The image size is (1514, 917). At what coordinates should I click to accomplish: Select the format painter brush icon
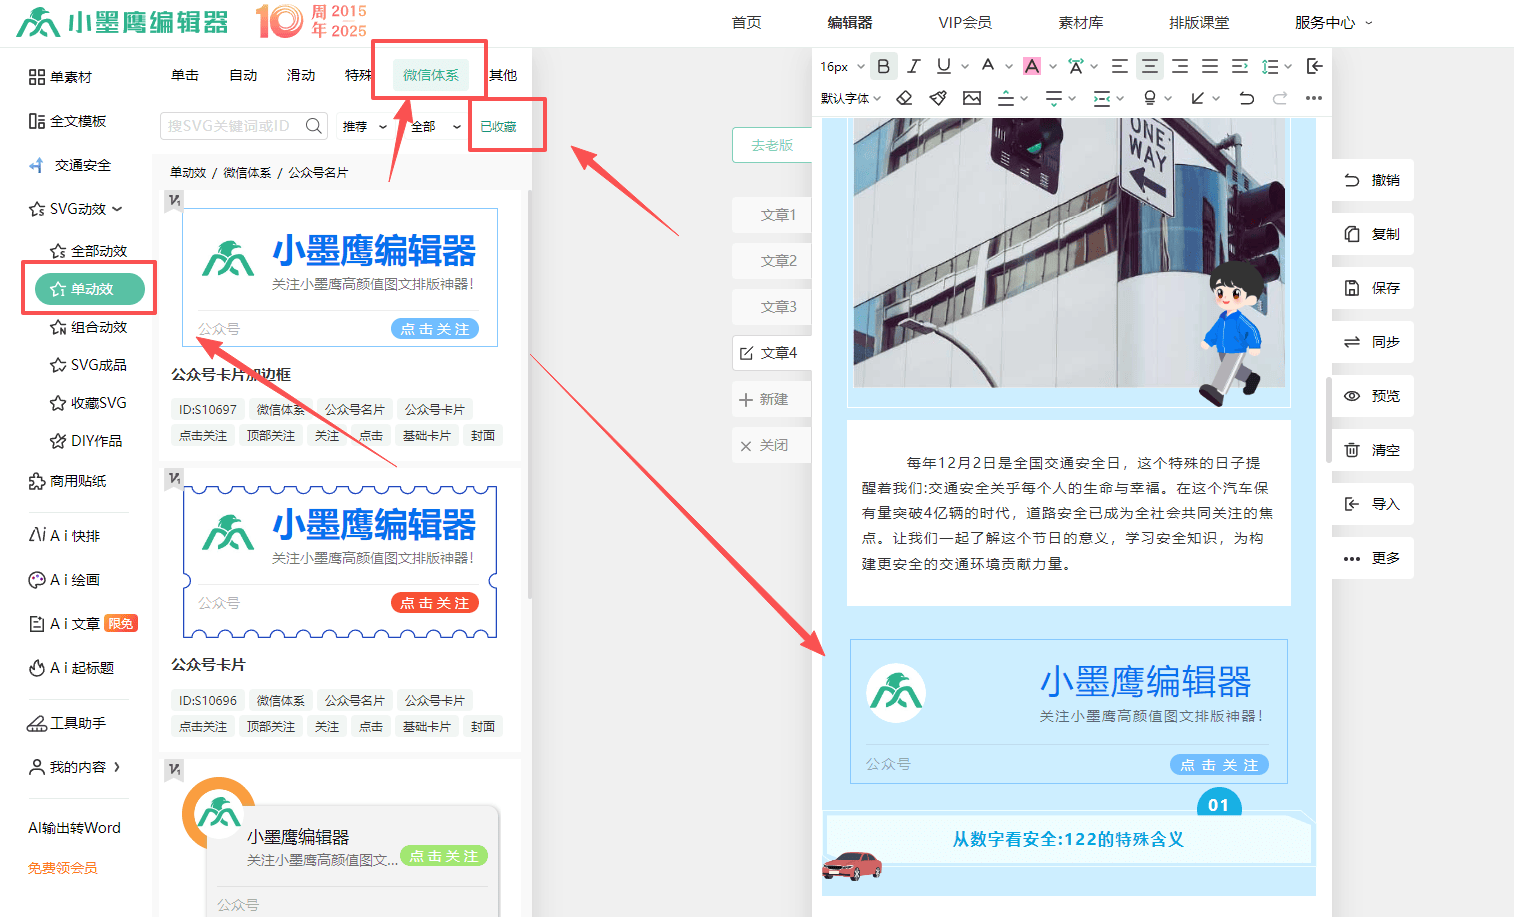(x=938, y=98)
